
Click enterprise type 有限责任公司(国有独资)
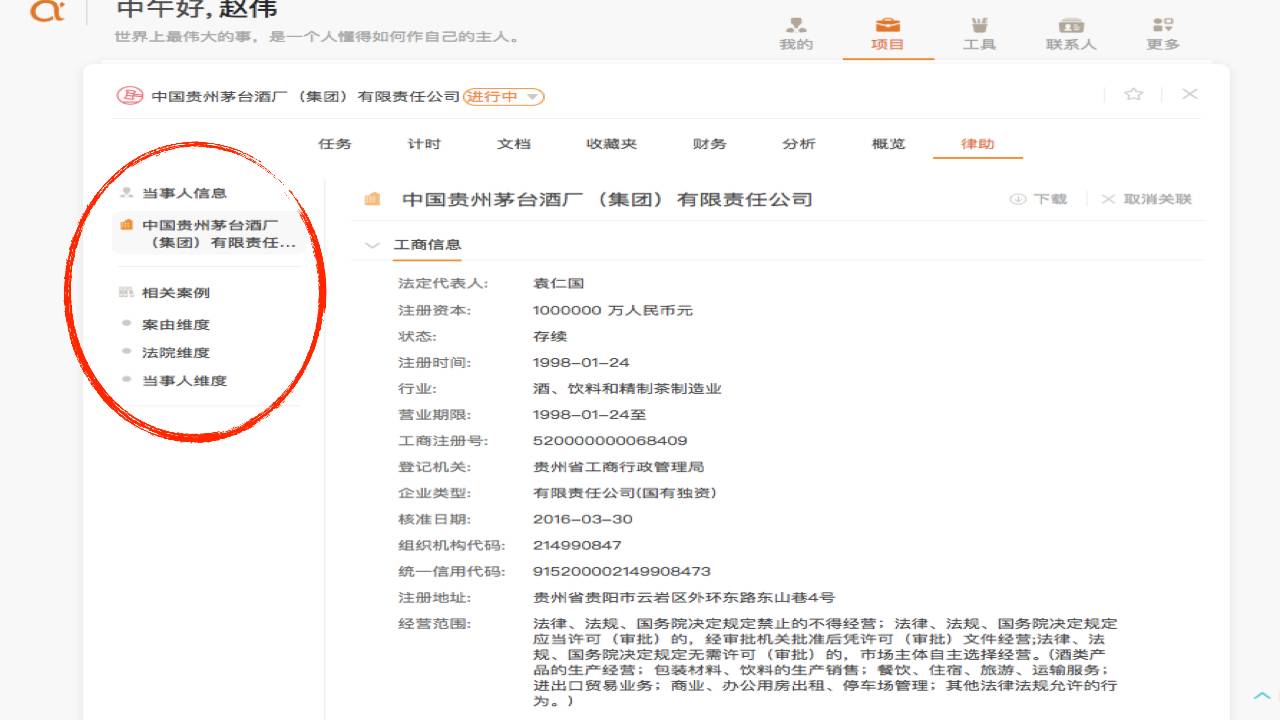625,493
